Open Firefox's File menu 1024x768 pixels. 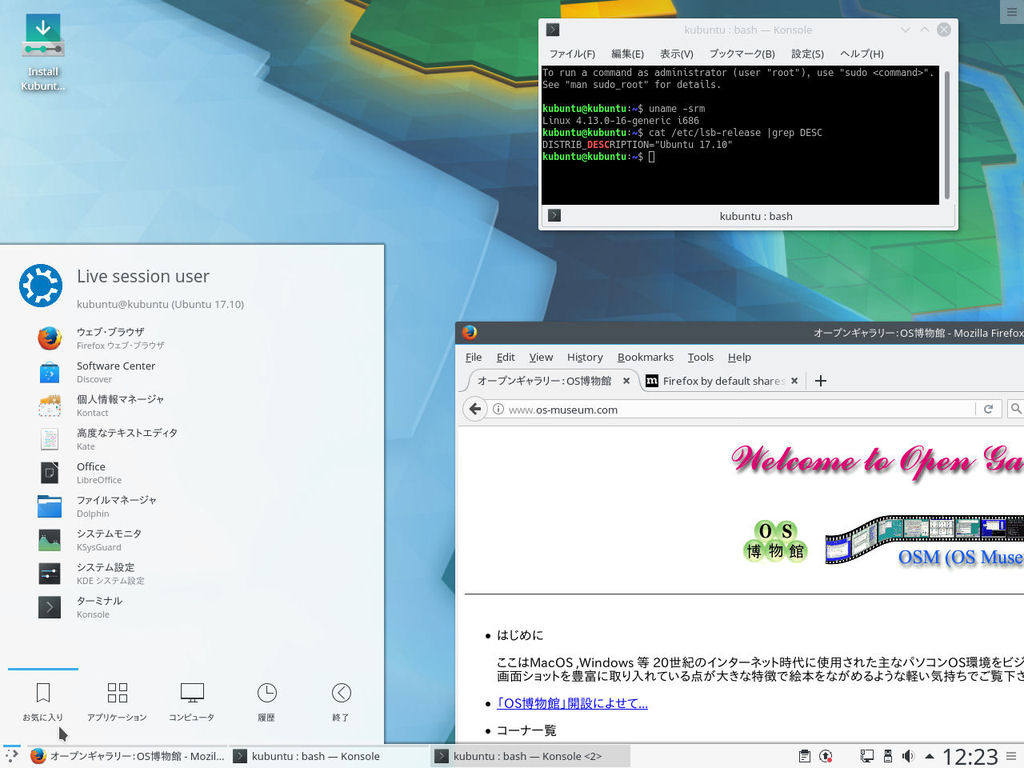click(473, 357)
